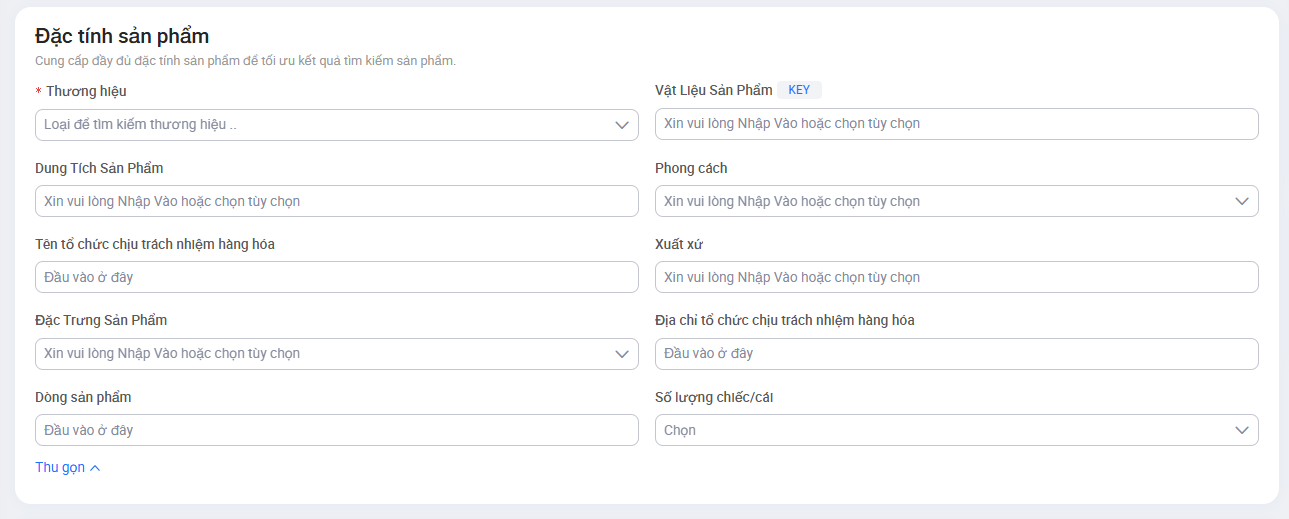The width and height of the screenshot is (1289, 519).
Task: Select the Tên tổ chức chịu trách nhiệm input
Action: 336,277
